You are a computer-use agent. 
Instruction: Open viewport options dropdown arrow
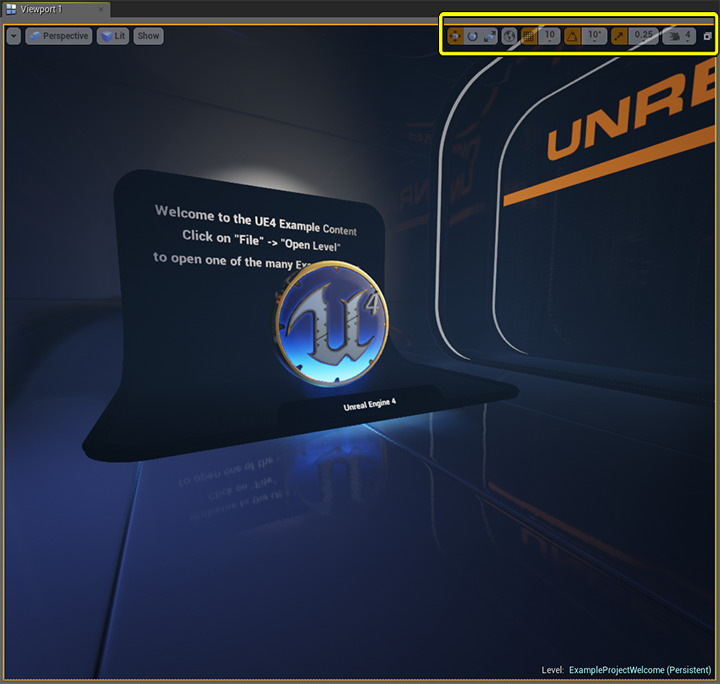(14, 36)
